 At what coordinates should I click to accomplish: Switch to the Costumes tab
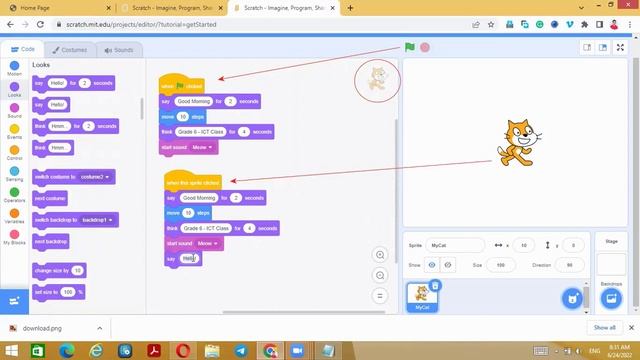[70, 50]
